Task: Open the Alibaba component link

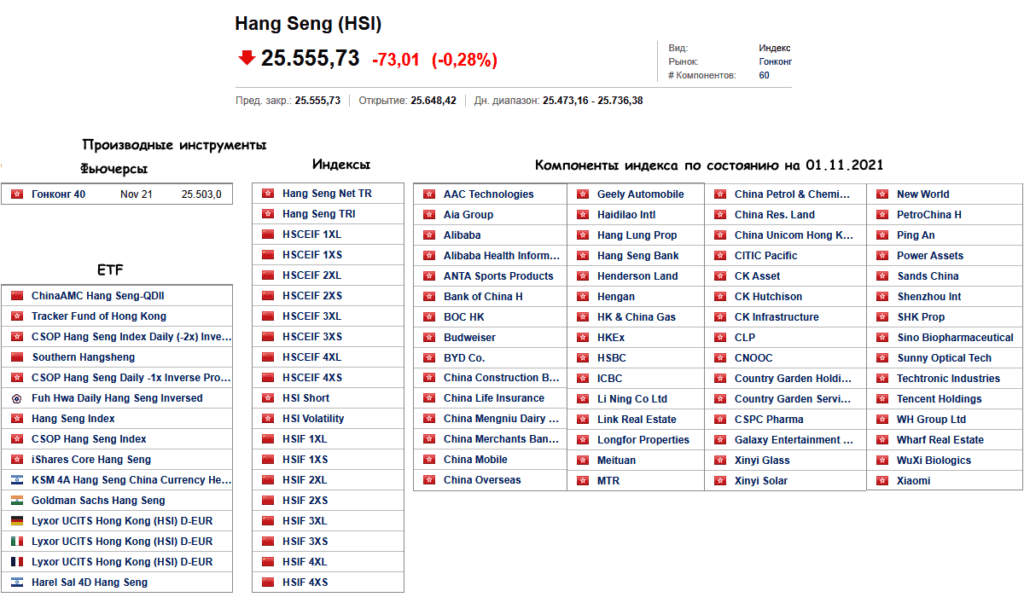Action: click(x=462, y=235)
